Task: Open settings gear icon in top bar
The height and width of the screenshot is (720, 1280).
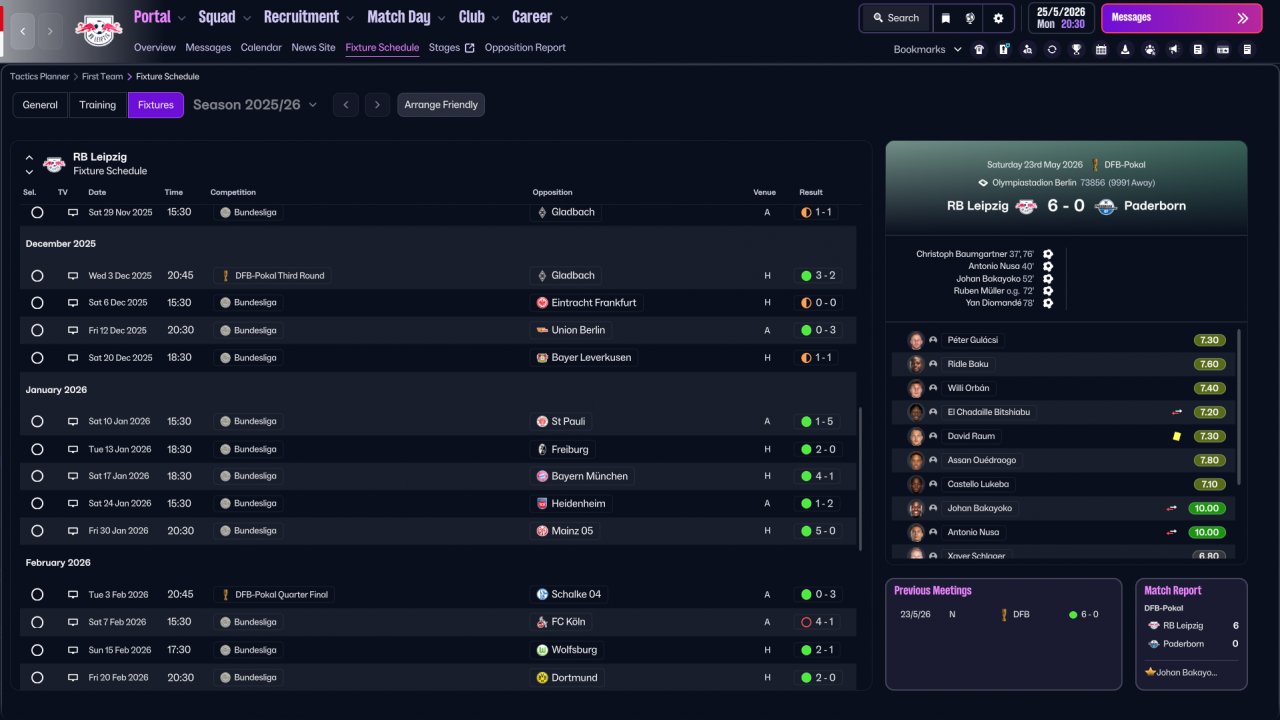Action: tap(998, 18)
